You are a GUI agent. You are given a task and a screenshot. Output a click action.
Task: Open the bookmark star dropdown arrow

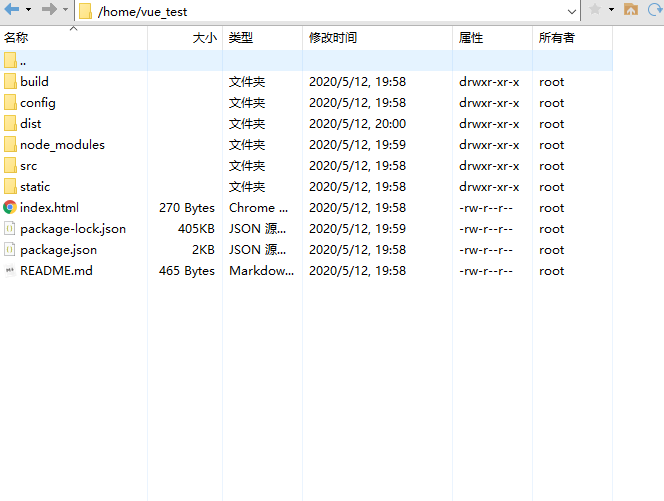click(611, 9)
